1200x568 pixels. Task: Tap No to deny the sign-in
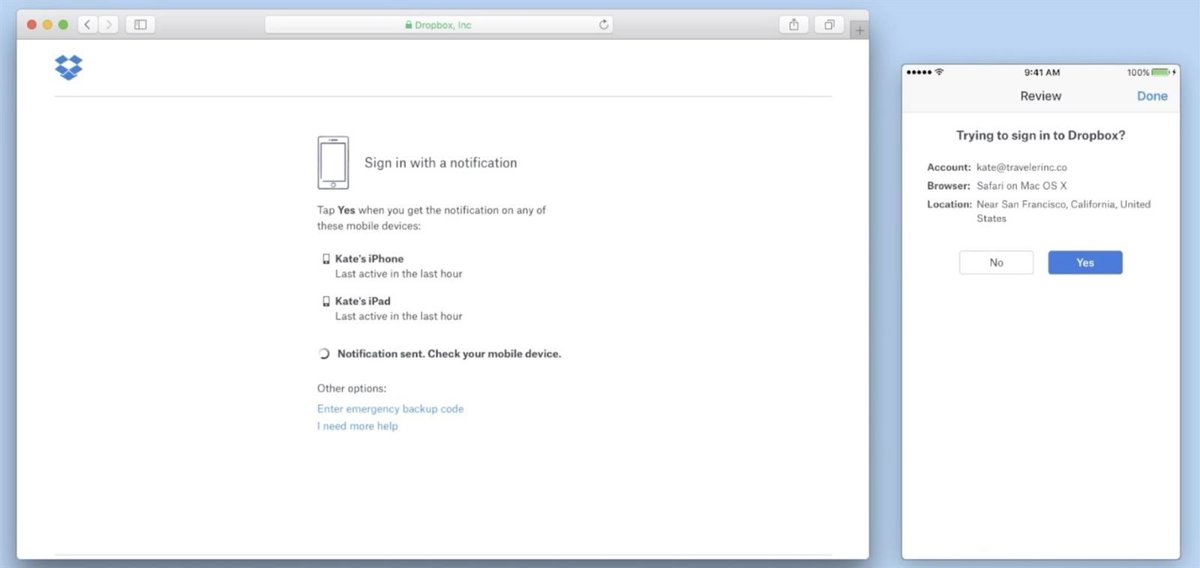tap(996, 263)
